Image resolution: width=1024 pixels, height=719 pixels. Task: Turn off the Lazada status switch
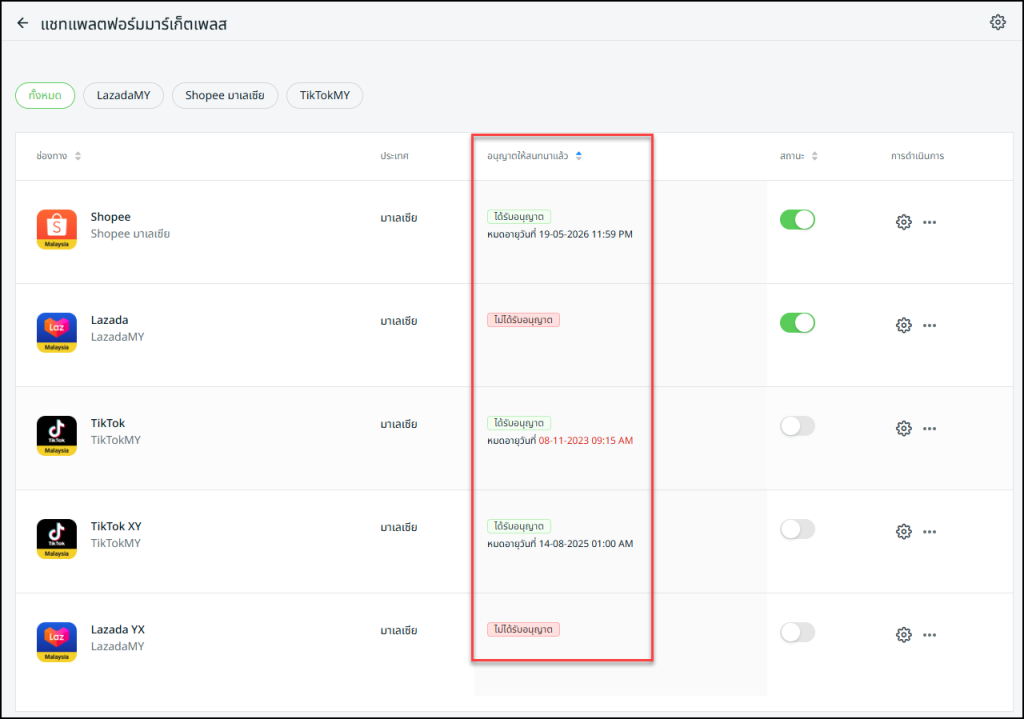click(797, 323)
